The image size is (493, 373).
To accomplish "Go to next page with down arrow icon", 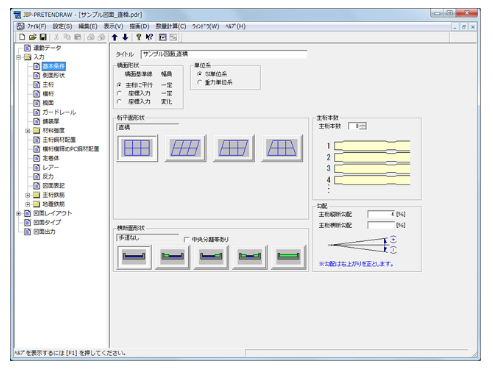I will tap(125, 37).
